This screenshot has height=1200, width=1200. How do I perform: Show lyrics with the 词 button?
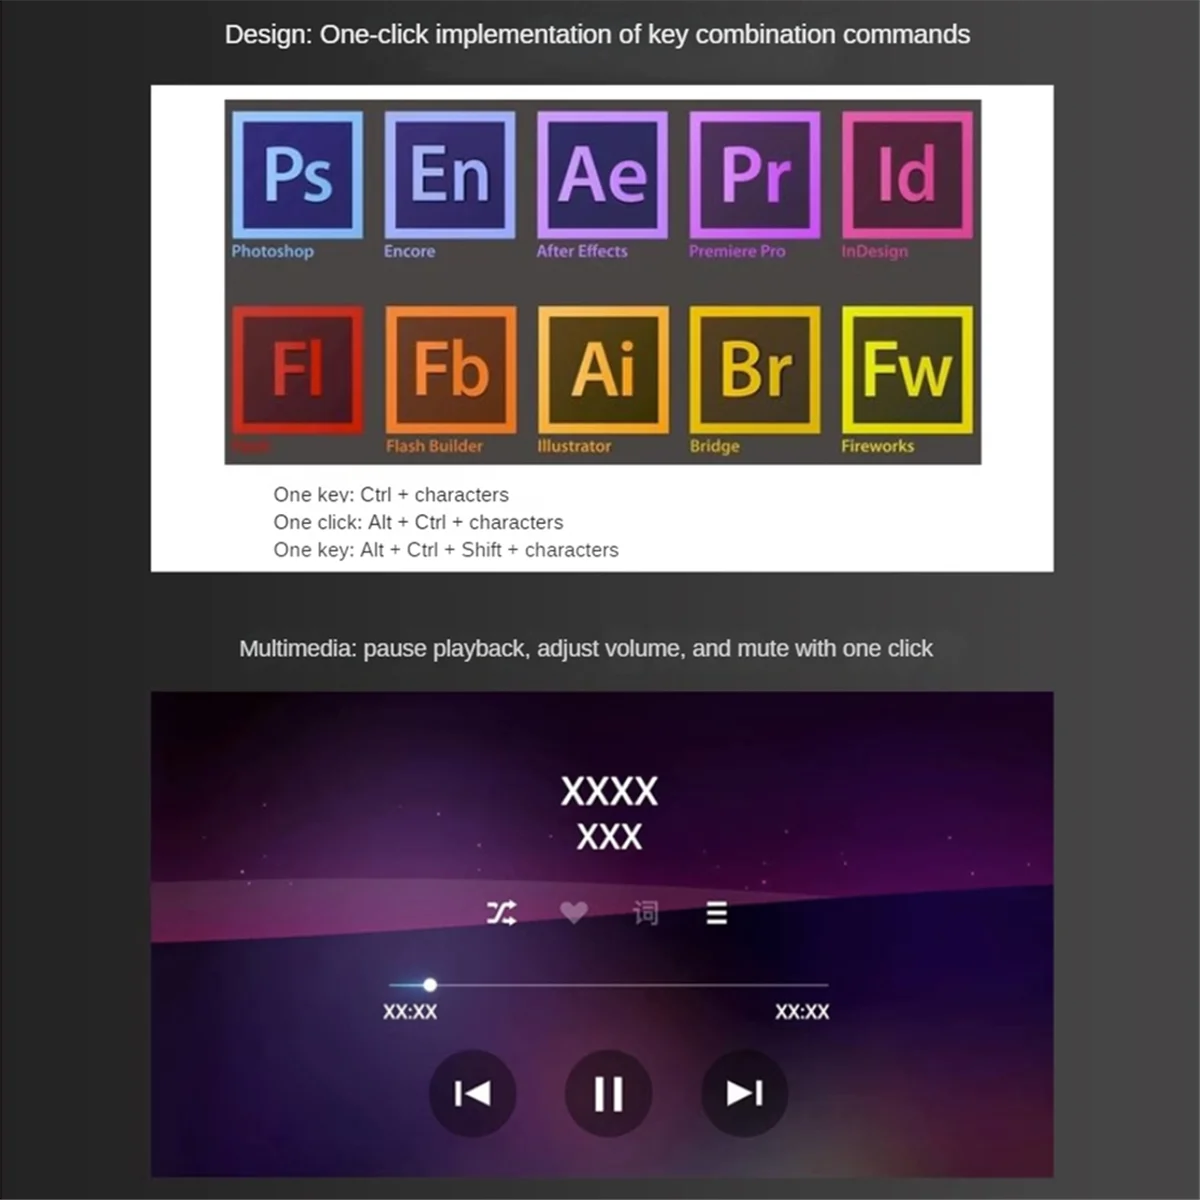coord(645,912)
